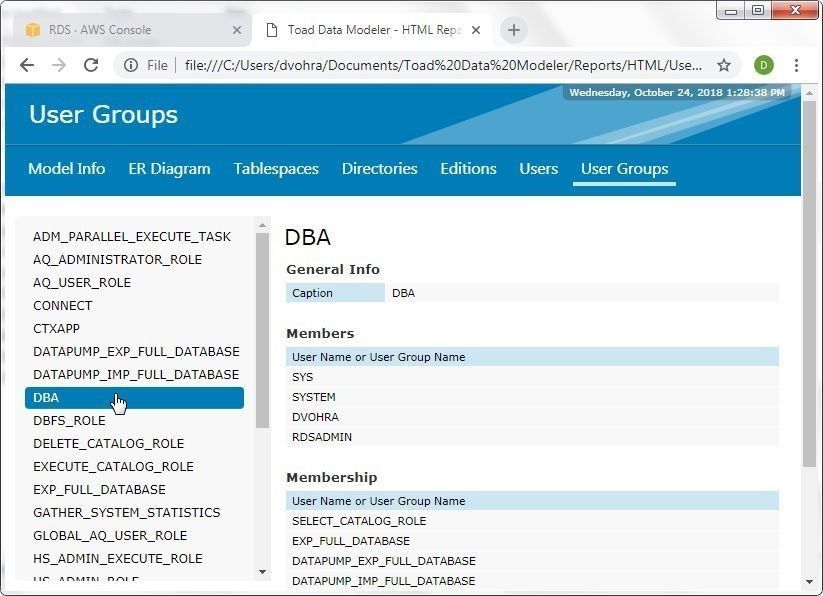
Task: Open HS_ADMIN_EXECUTE_ROLE user group
Action: (118, 559)
